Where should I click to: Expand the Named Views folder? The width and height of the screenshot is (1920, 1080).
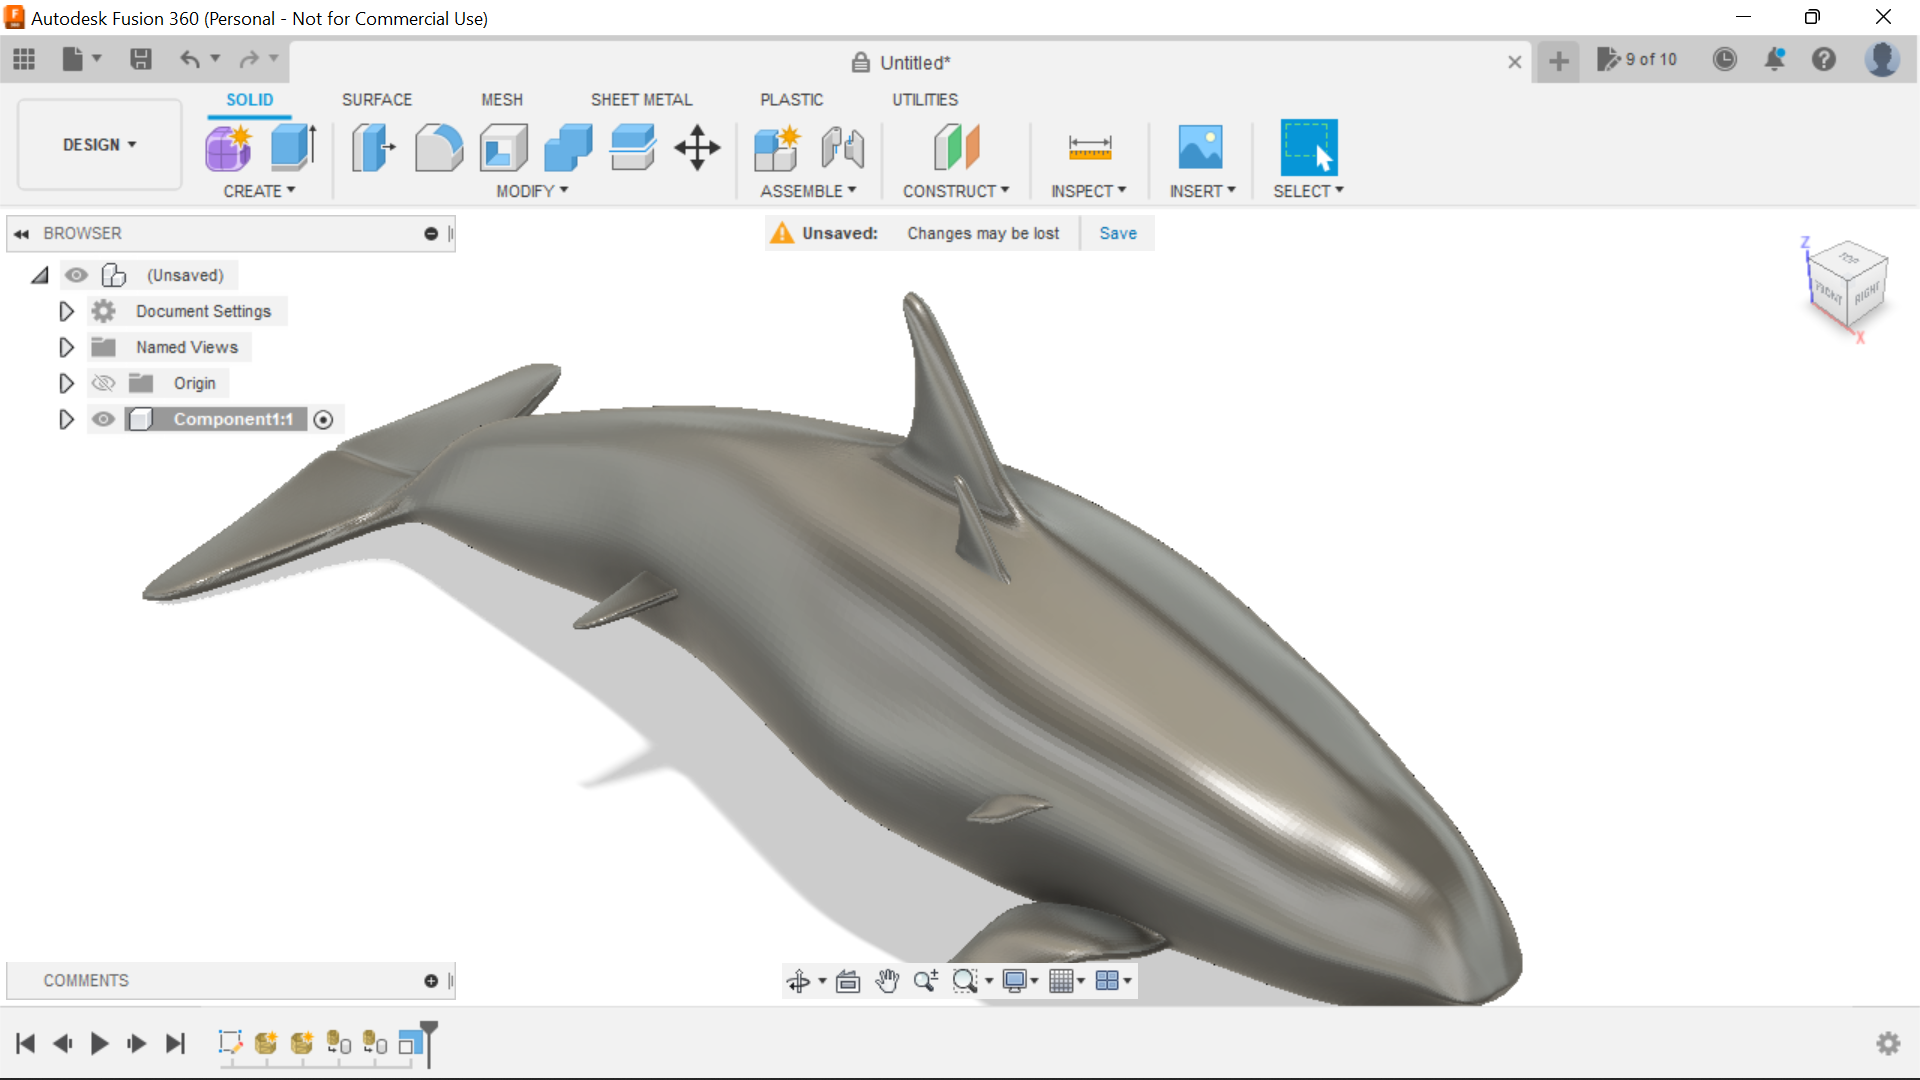click(66, 347)
